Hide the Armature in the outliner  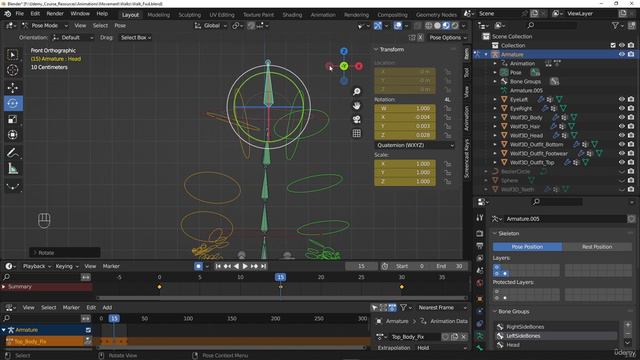pos(622,54)
